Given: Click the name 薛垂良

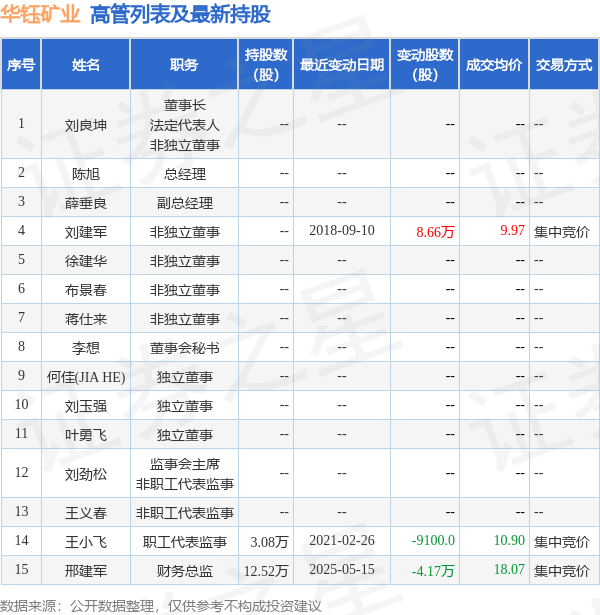Looking at the screenshot, I should pos(85,203).
